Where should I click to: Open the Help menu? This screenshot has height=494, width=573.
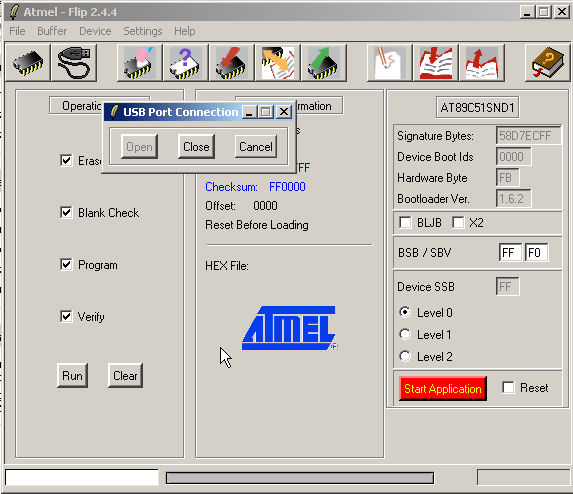point(185,31)
